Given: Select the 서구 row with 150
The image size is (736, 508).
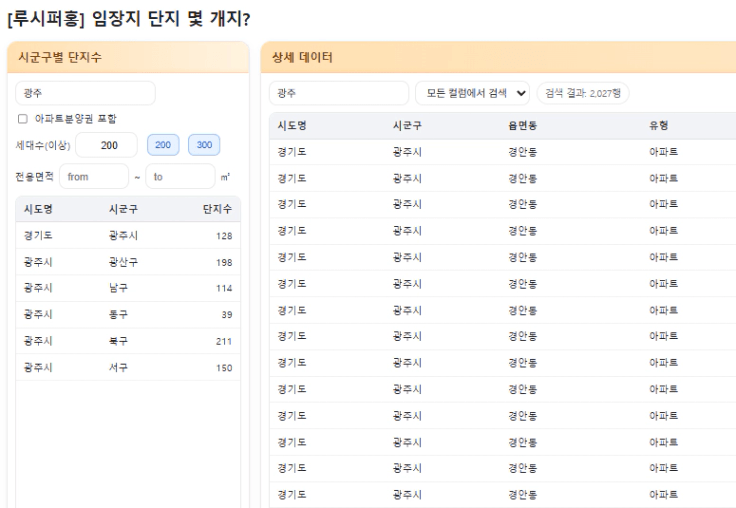Looking at the screenshot, I should 127,367.
